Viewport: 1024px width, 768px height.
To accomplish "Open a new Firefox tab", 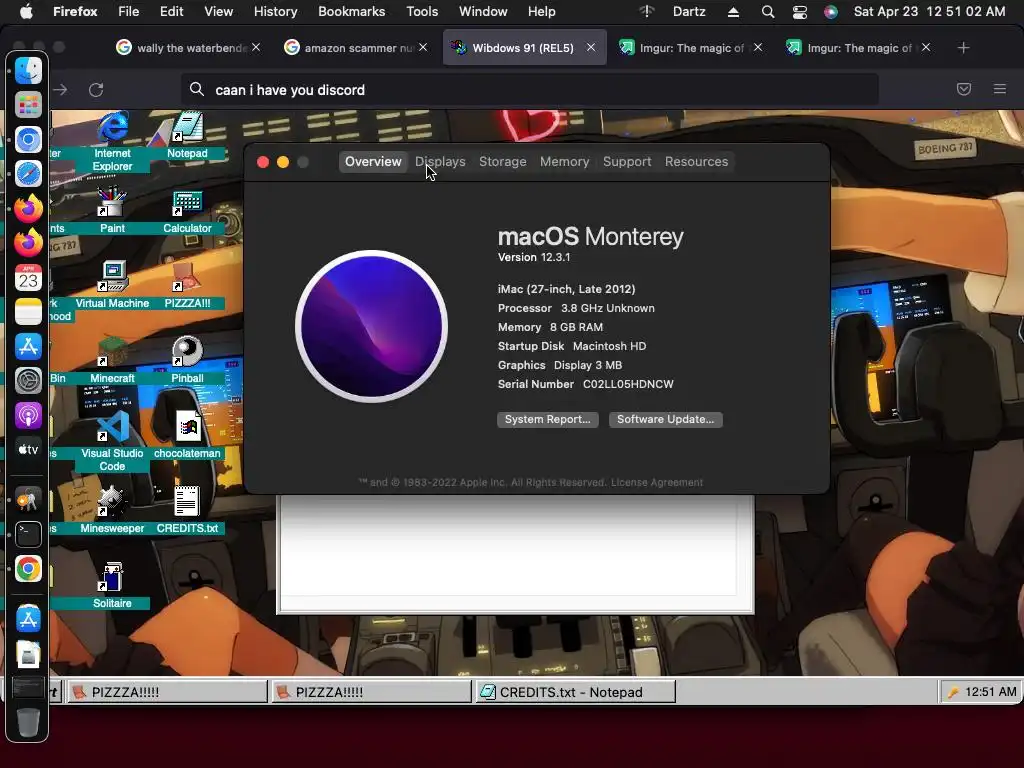I will [x=963, y=48].
